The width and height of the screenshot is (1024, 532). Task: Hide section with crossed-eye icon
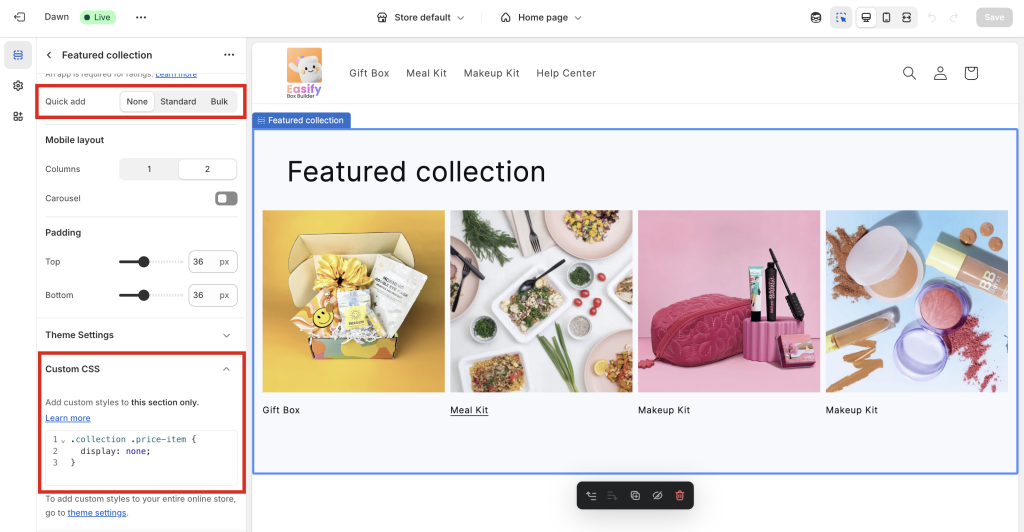(657, 495)
